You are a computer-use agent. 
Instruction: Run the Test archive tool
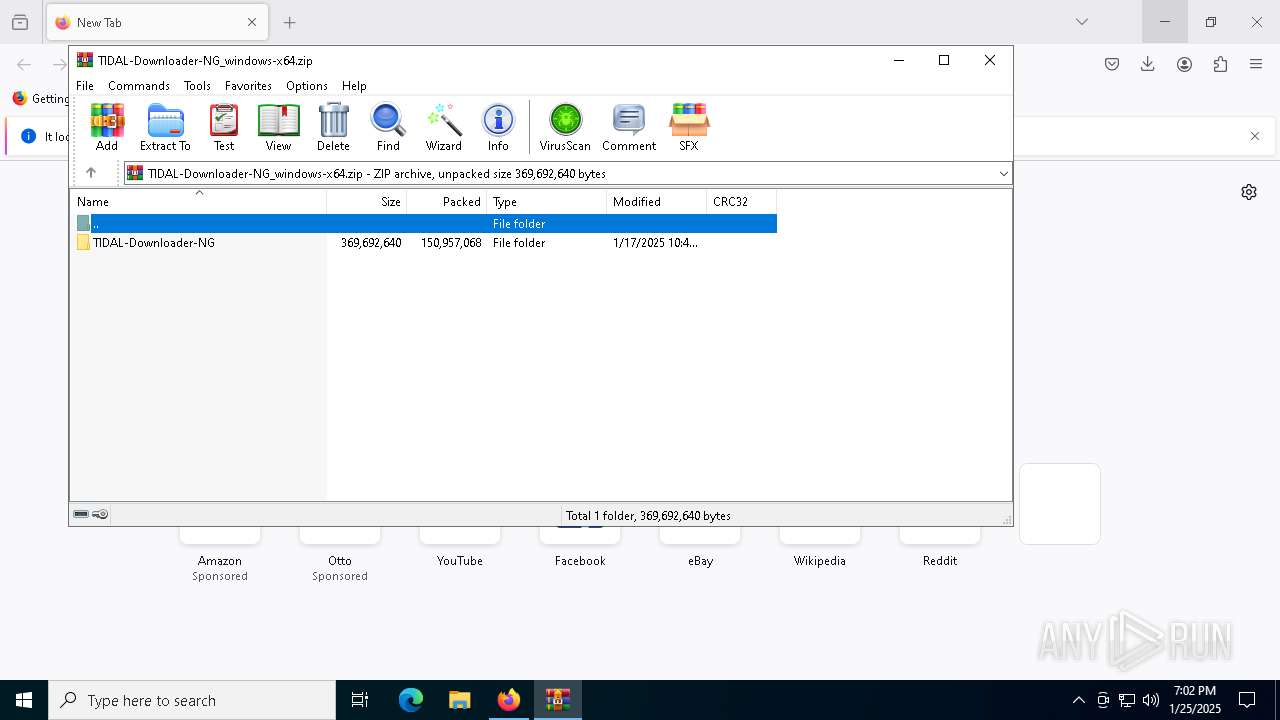224,127
